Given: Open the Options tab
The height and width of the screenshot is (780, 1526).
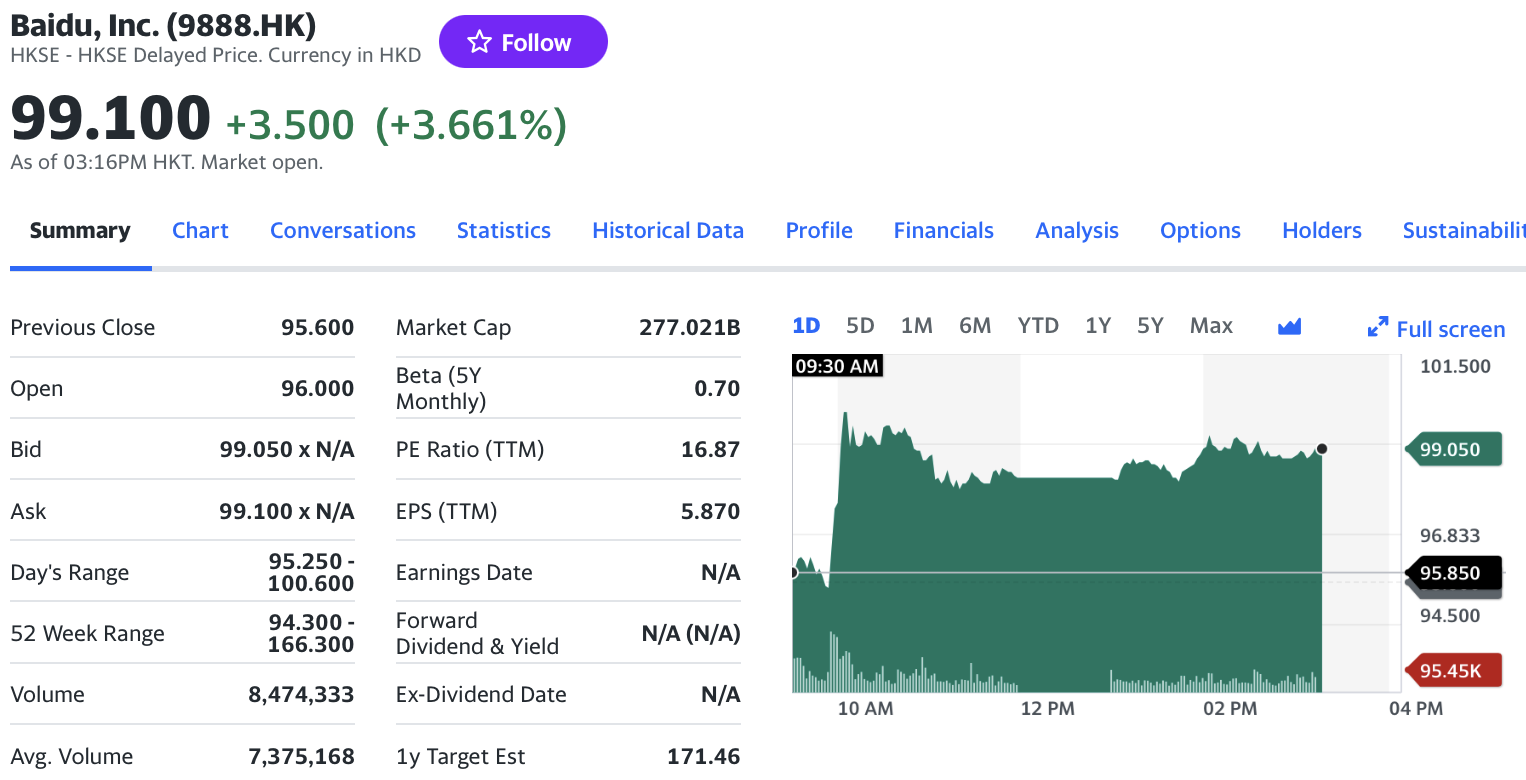Looking at the screenshot, I should point(1200,231).
